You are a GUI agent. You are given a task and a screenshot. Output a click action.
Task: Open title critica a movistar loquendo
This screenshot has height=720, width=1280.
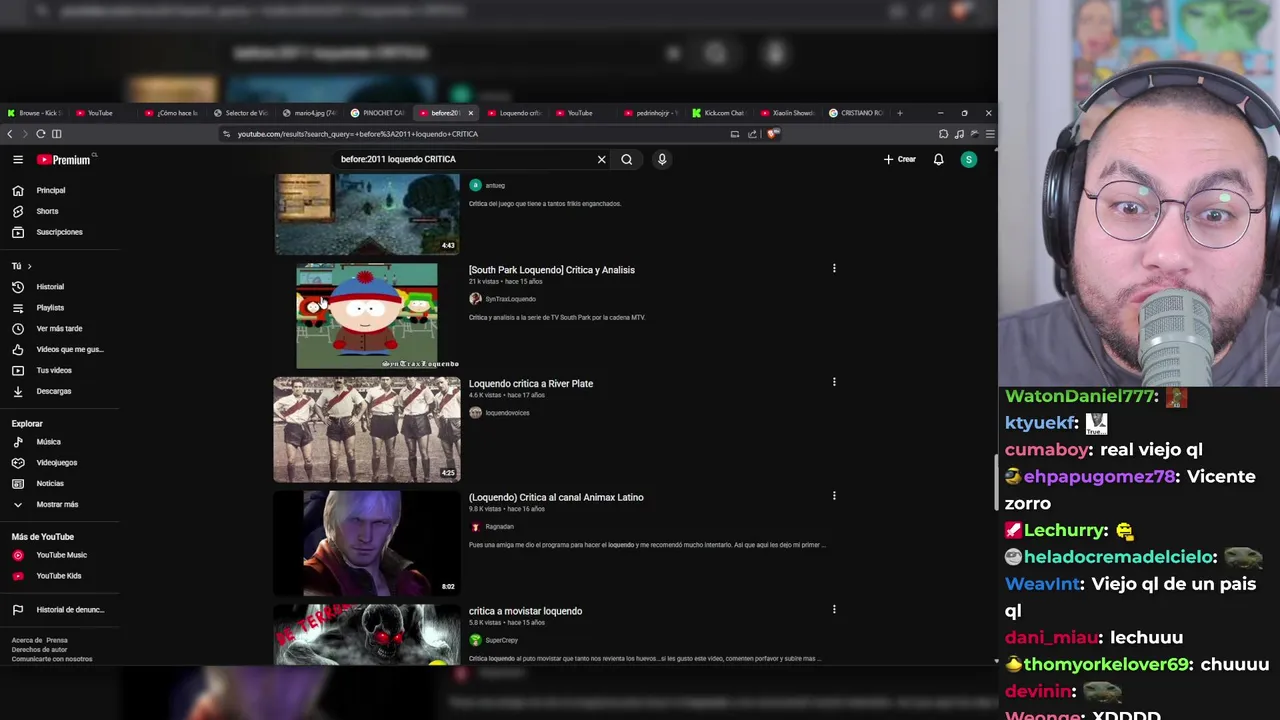(525, 611)
